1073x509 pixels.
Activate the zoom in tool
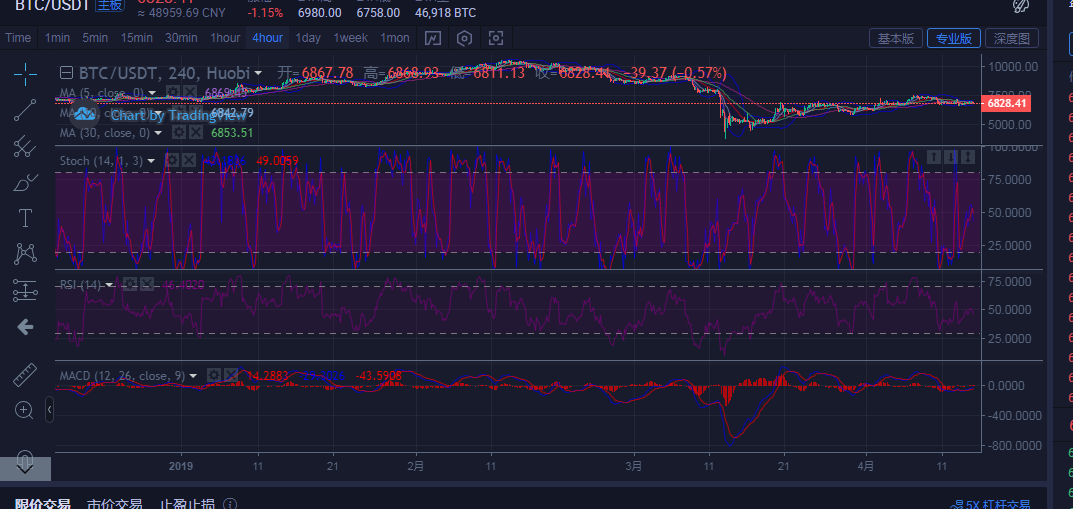click(x=25, y=410)
